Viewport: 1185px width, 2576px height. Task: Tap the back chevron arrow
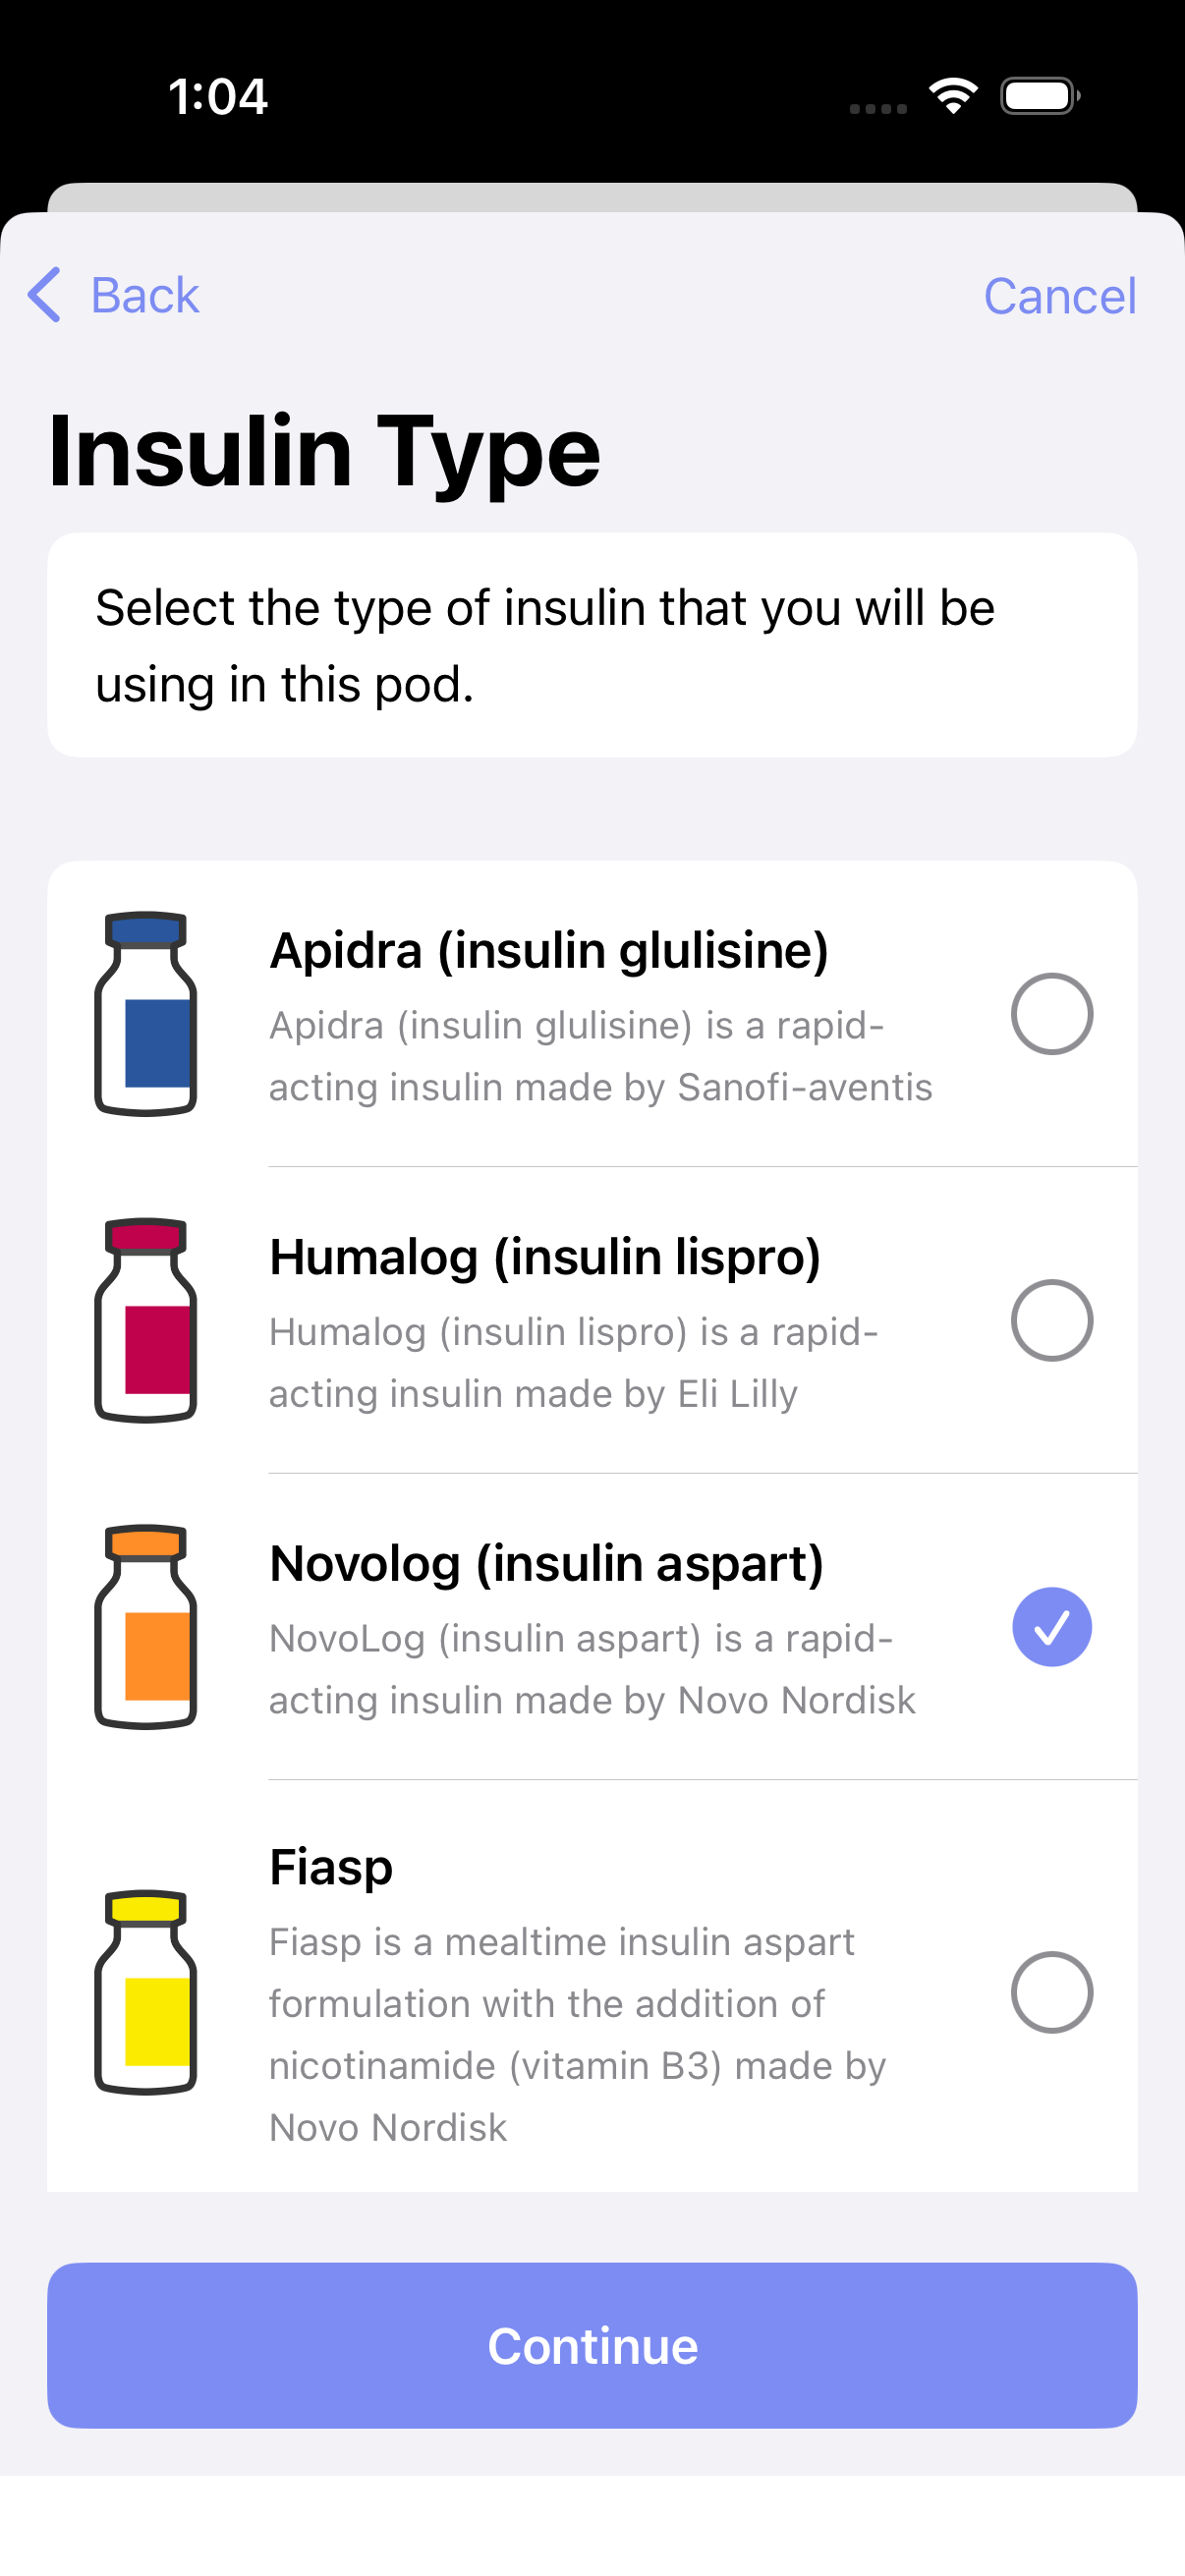click(x=44, y=295)
